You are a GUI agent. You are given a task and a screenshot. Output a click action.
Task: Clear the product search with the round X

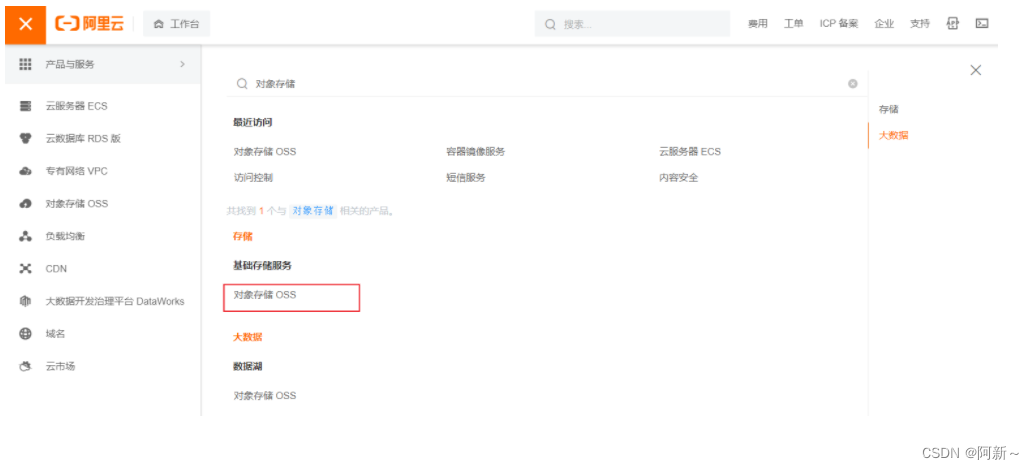[853, 84]
